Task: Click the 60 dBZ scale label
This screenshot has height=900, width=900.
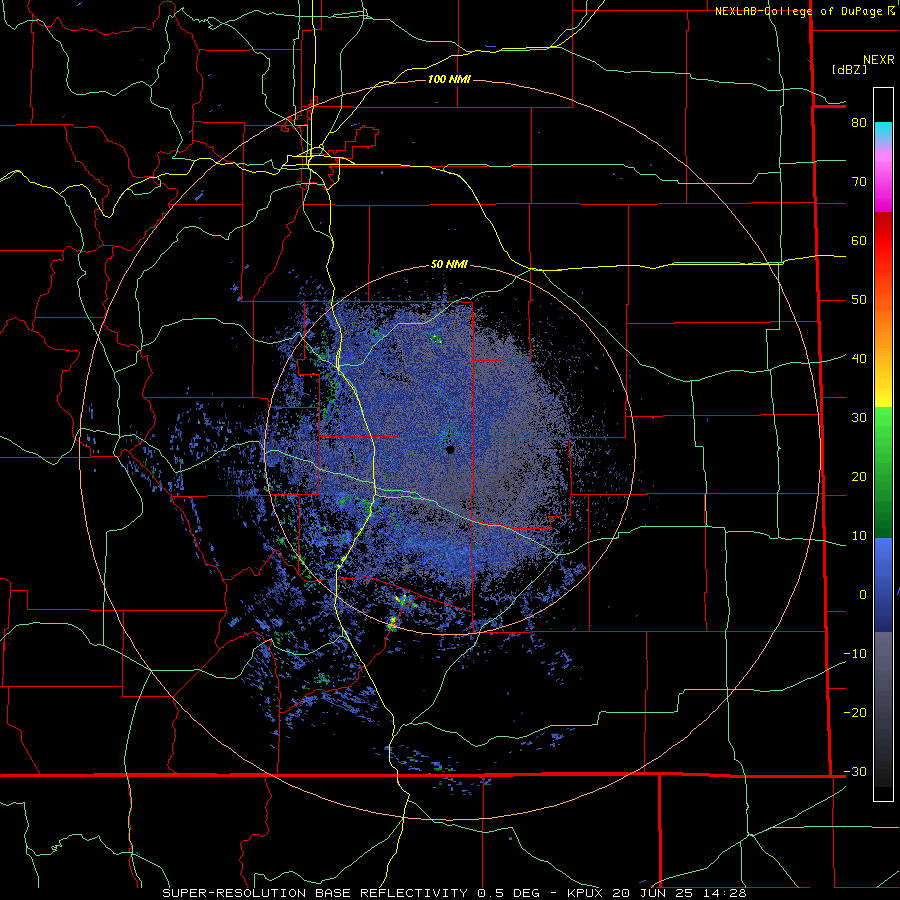Action: click(859, 240)
